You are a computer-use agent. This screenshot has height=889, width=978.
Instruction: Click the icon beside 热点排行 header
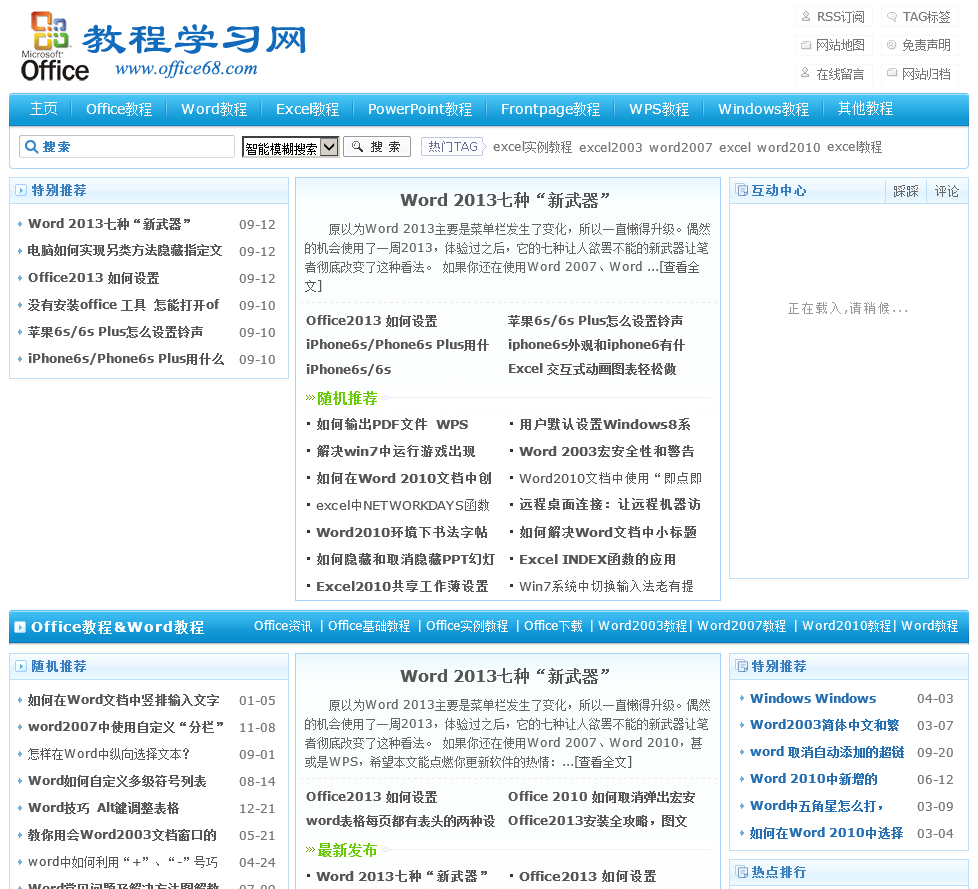tap(741, 872)
